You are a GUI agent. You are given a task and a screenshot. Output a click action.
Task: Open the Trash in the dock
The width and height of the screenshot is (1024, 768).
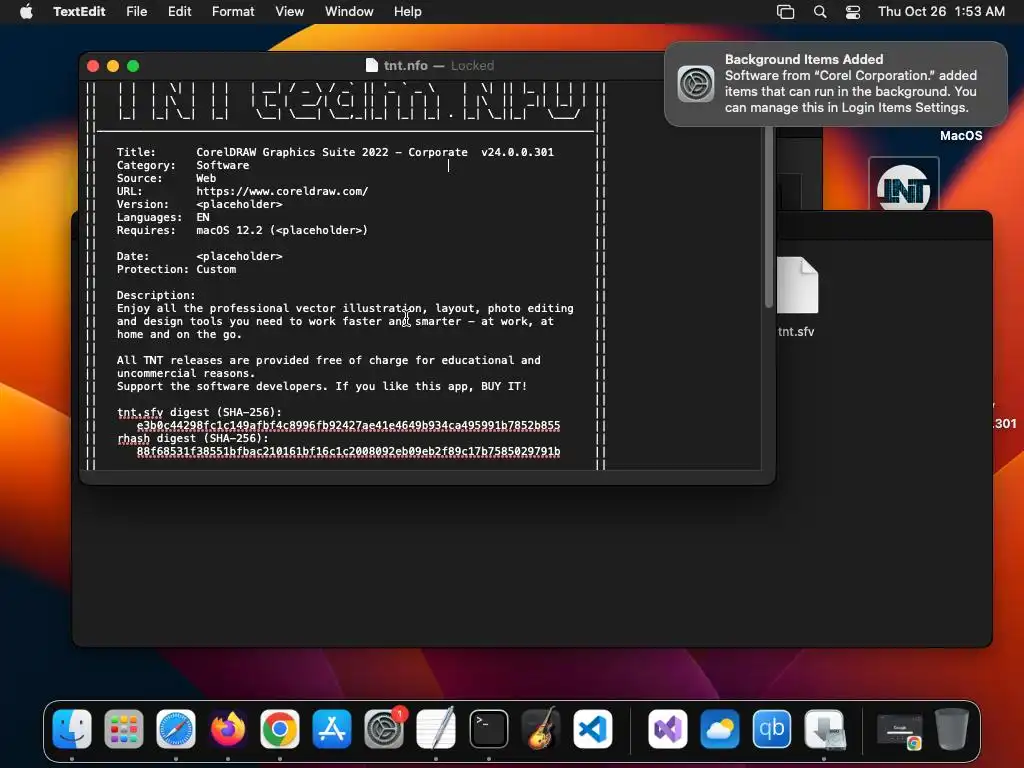coord(952,729)
